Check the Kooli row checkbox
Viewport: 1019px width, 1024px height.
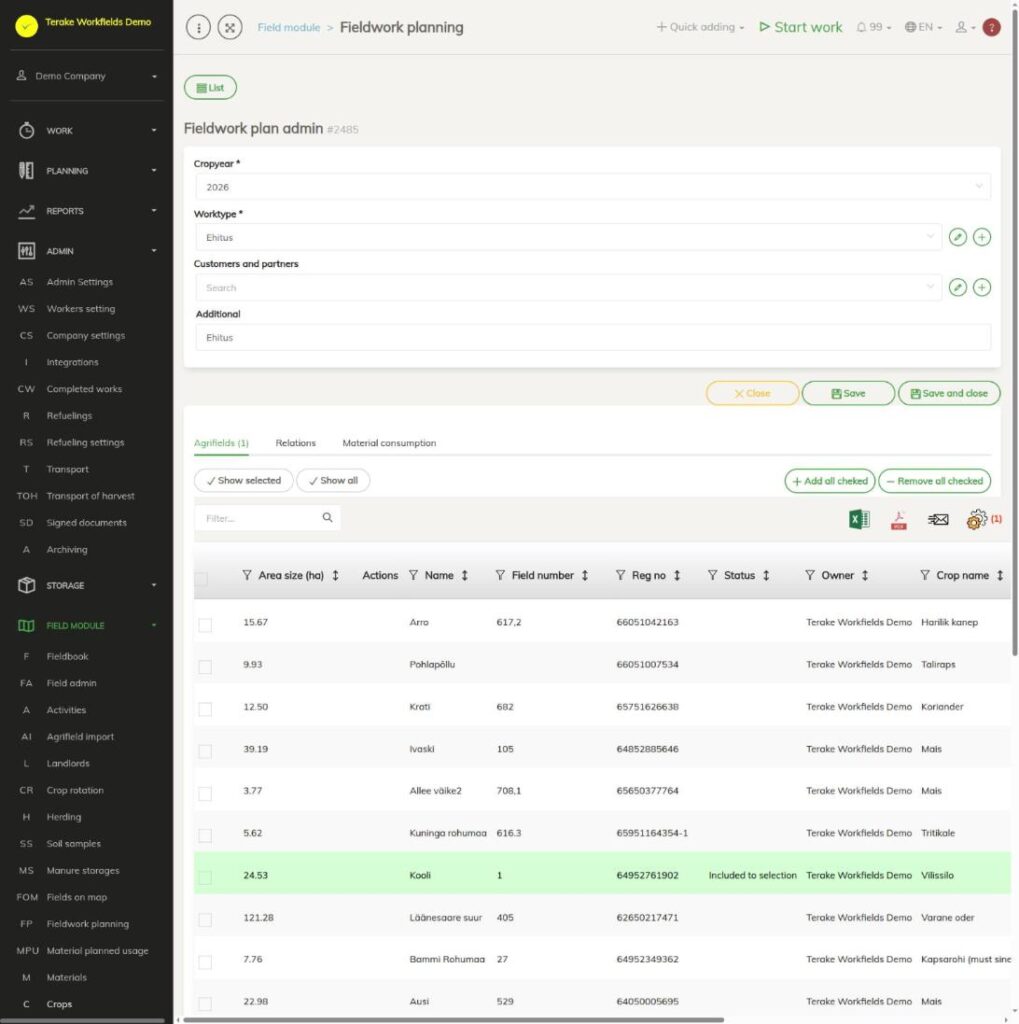click(205, 878)
